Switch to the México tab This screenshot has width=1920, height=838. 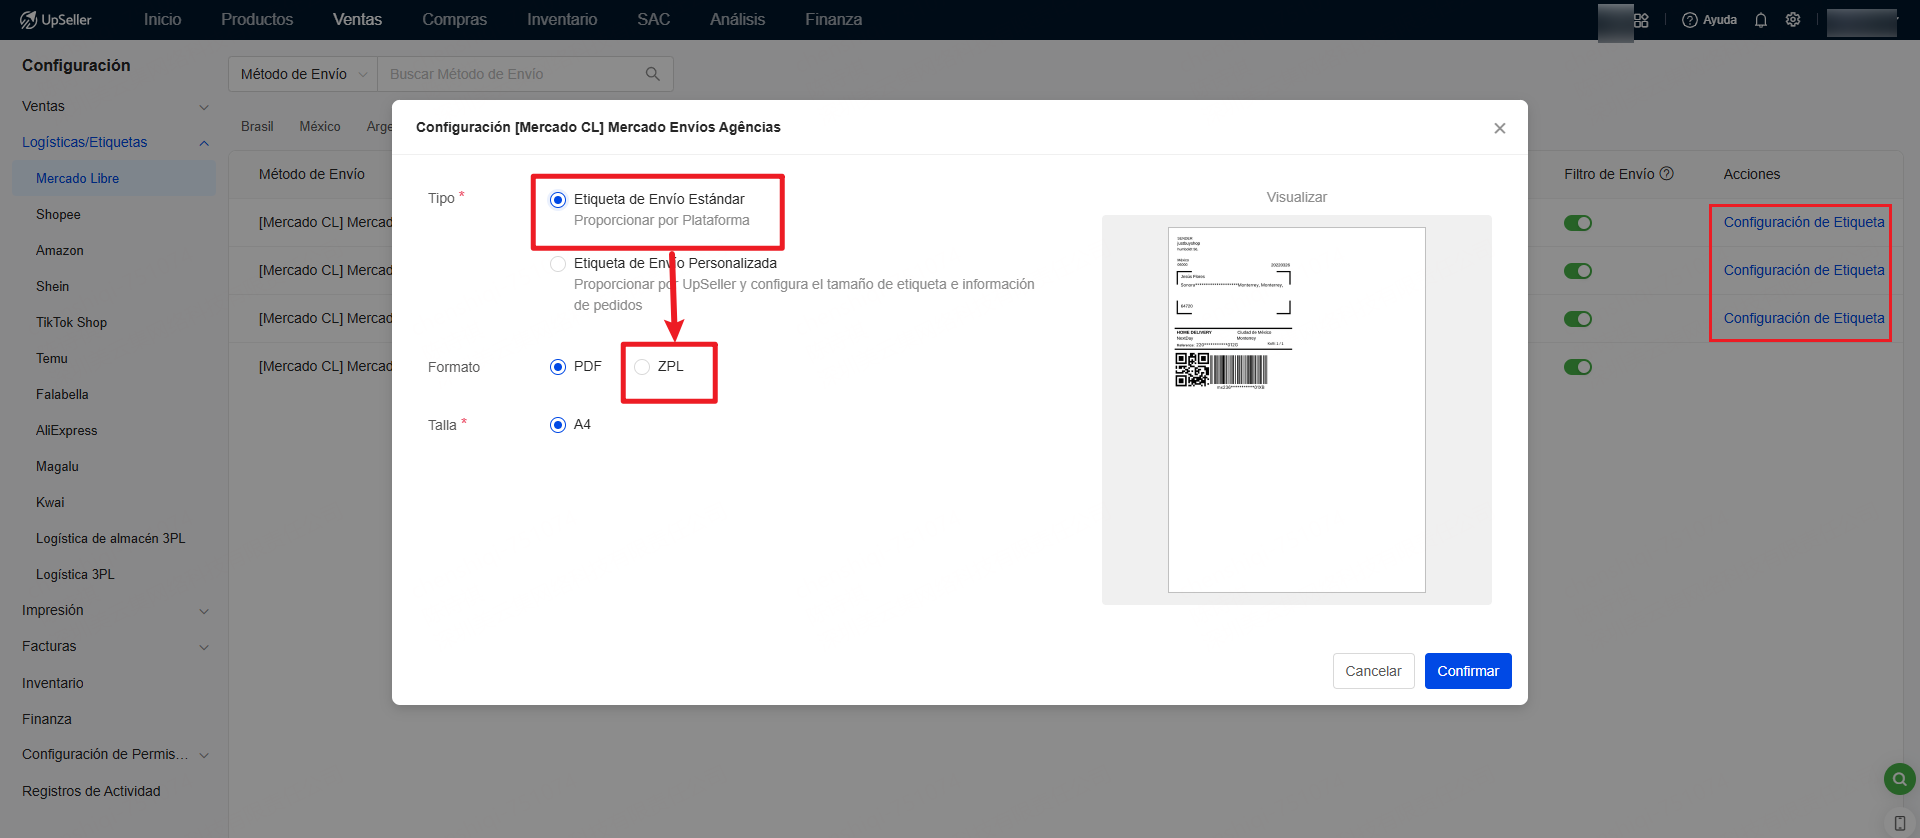pos(320,127)
